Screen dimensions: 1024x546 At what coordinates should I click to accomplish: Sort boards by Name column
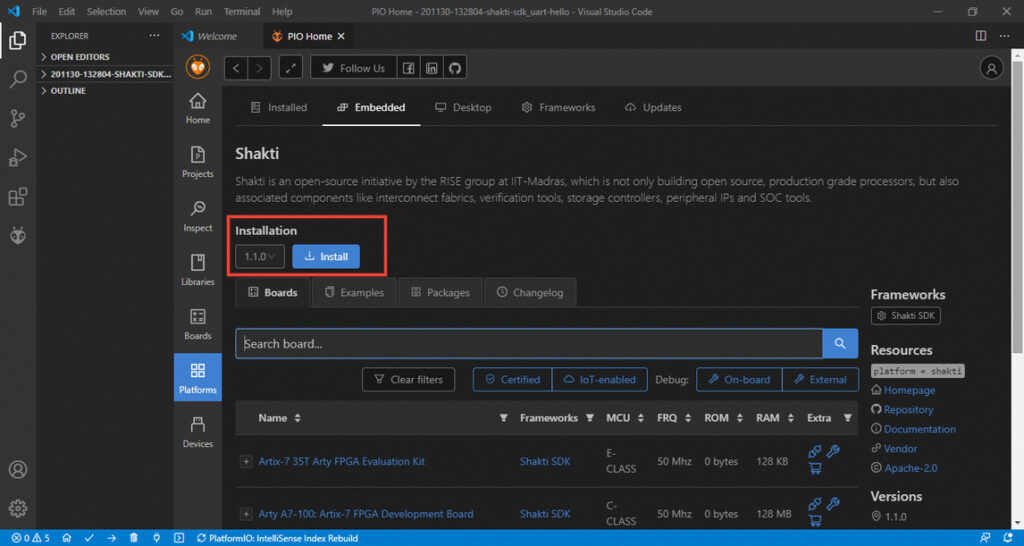tap(298, 417)
